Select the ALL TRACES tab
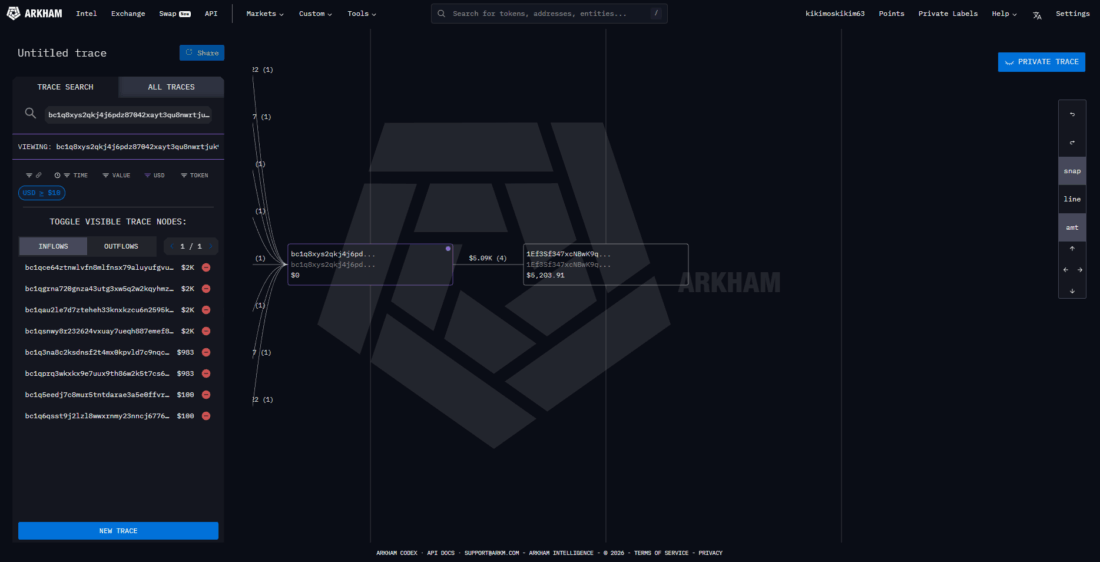The height and width of the screenshot is (562, 1100). pos(171,87)
